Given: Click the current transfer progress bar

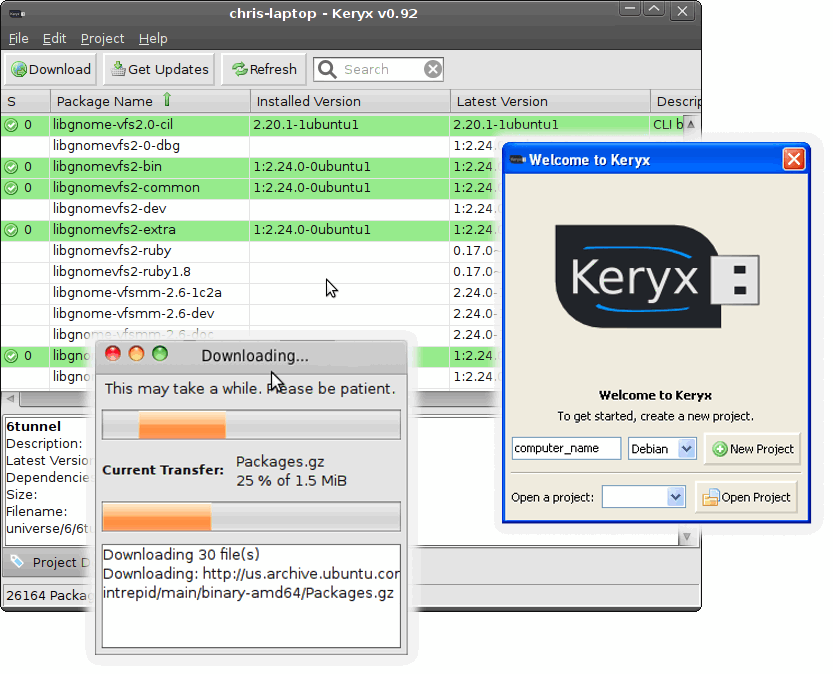Looking at the screenshot, I should point(251,516).
